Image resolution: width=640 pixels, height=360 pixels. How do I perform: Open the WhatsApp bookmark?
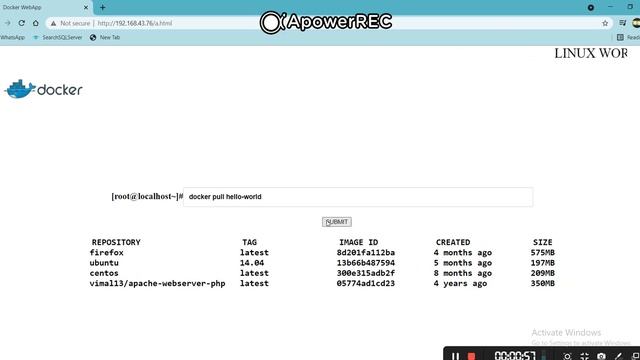click(x=12, y=37)
